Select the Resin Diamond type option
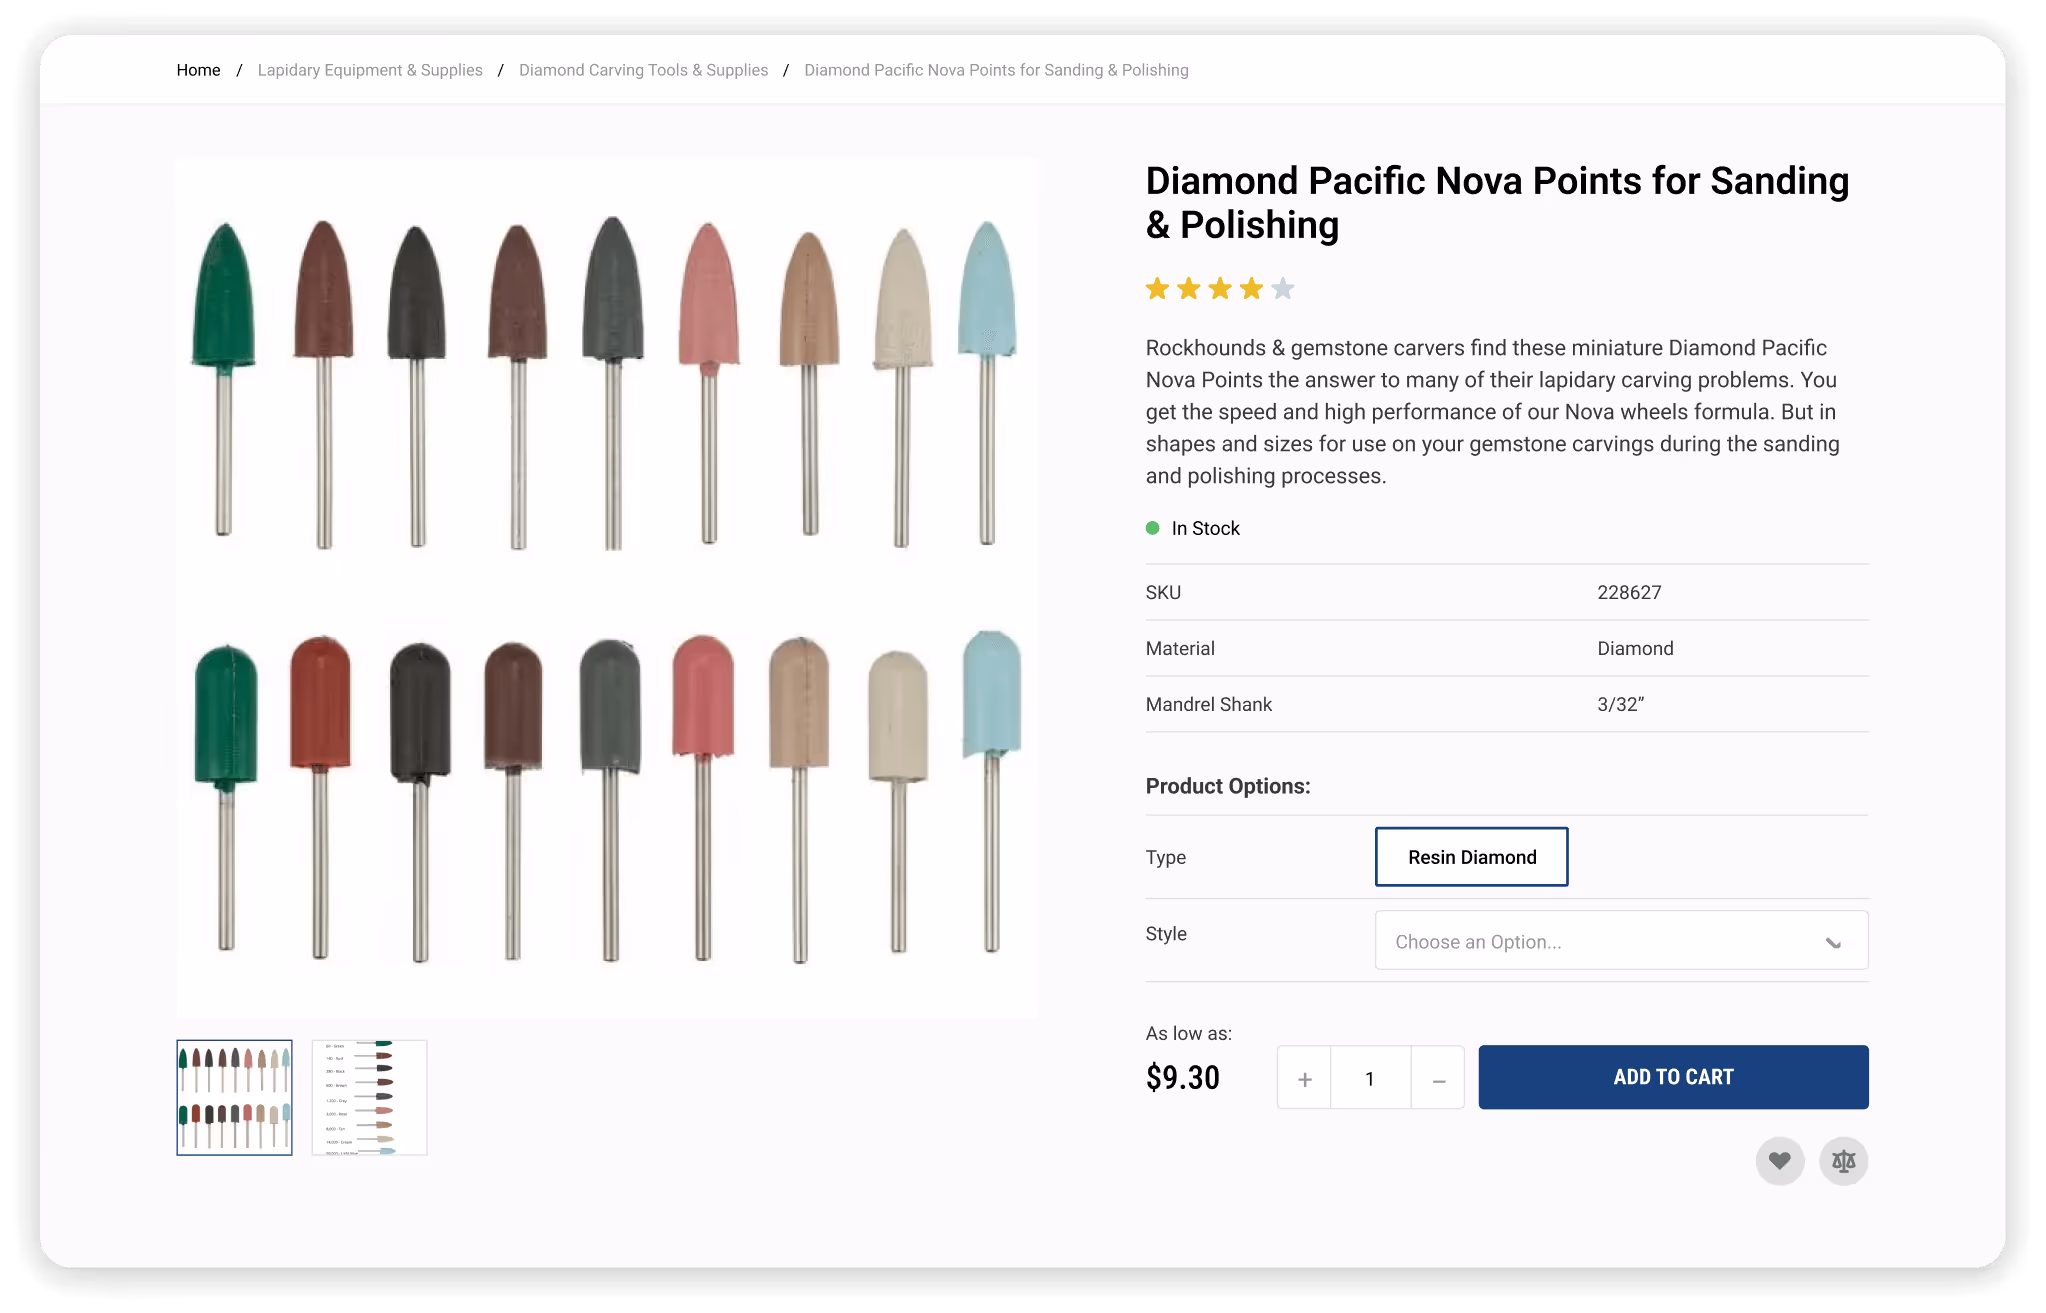This screenshot has height=1313, width=2046. pyautogui.click(x=1471, y=856)
